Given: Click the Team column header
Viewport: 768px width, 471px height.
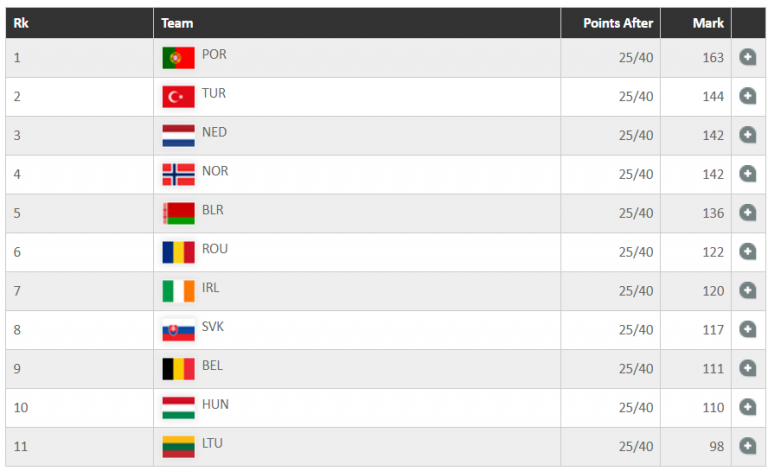Looking at the screenshot, I should tap(177, 23).
